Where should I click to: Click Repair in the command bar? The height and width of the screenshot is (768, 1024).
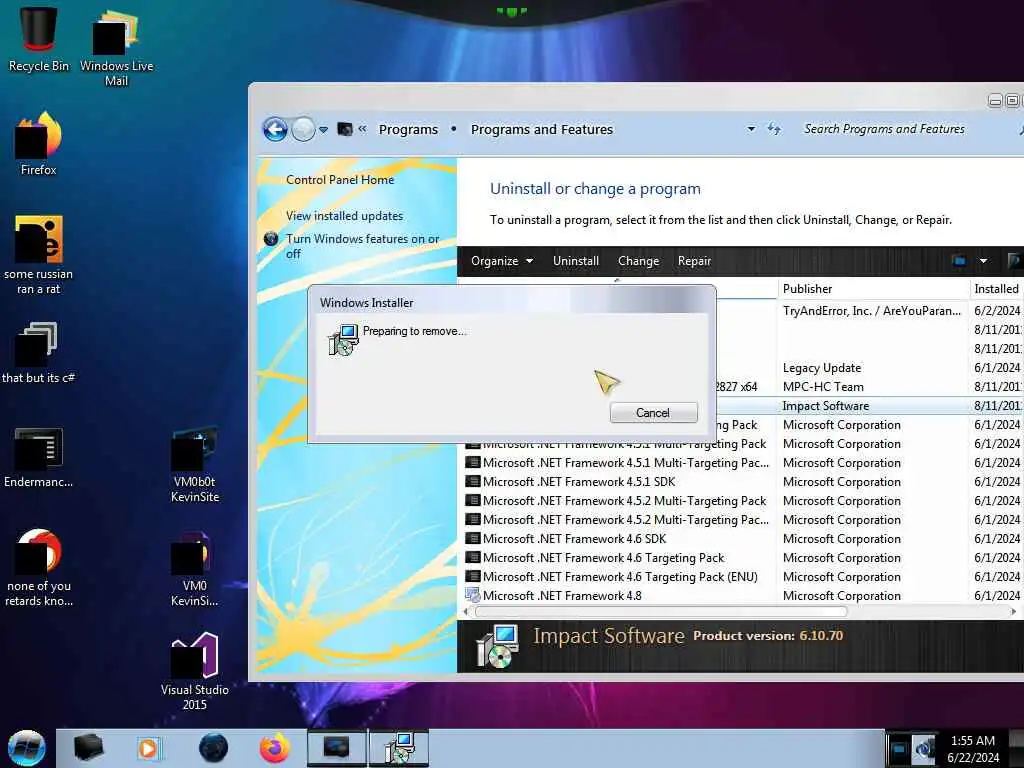tap(694, 261)
